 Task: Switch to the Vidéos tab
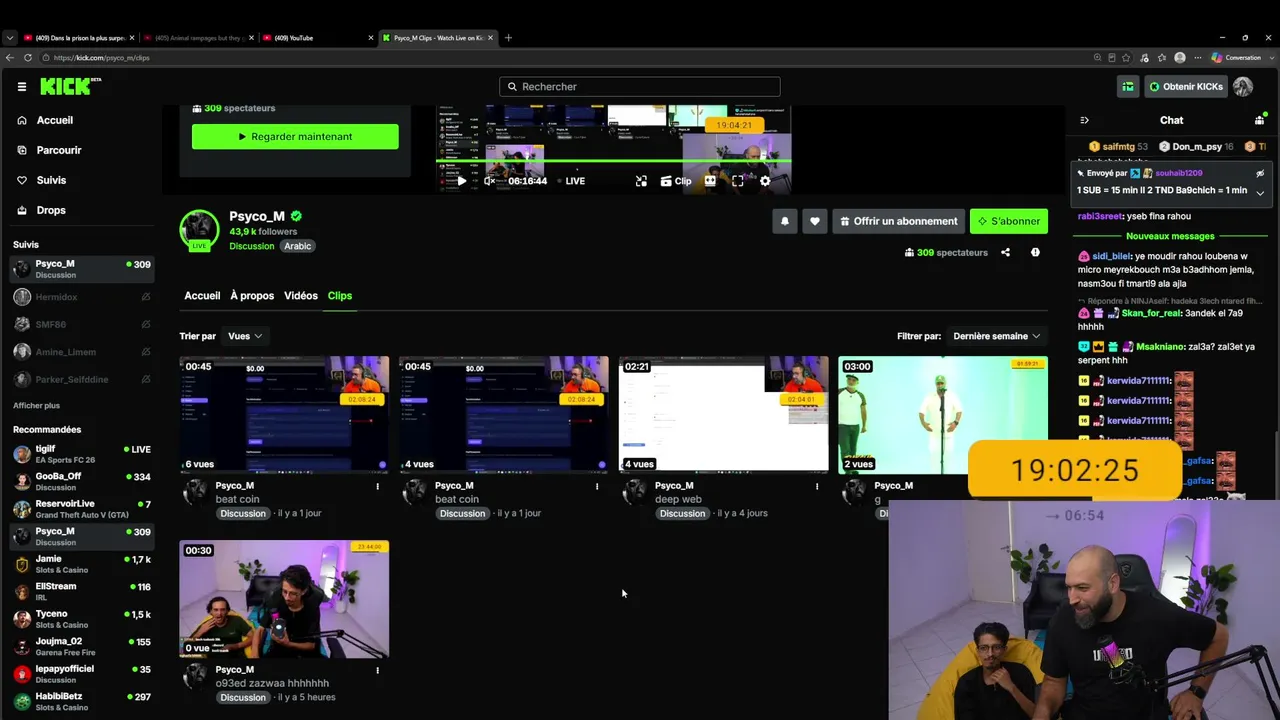[301, 296]
